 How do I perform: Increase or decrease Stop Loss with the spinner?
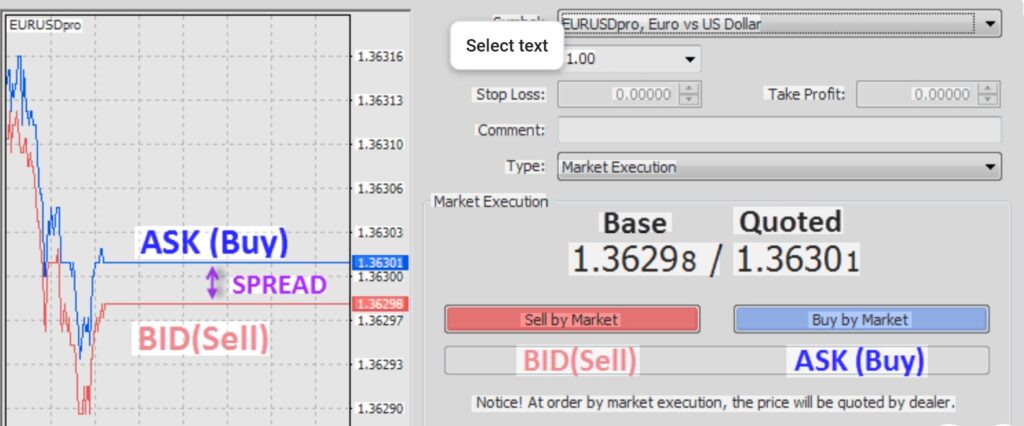pyautogui.click(x=689, y=94)
